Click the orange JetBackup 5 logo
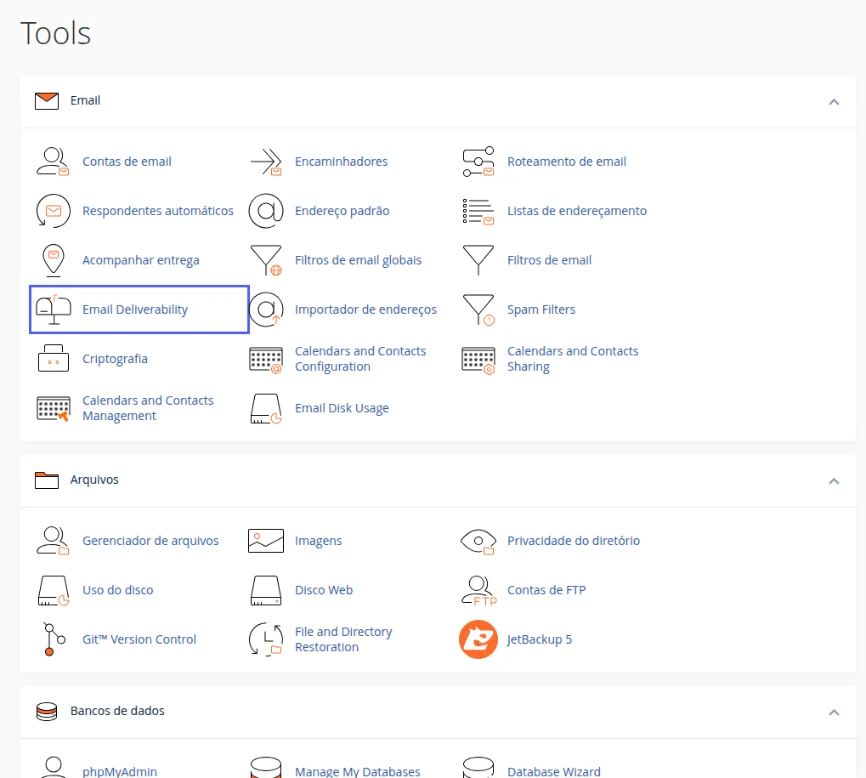Viewport: 866px width, 778px height. (x=478, y=639)
